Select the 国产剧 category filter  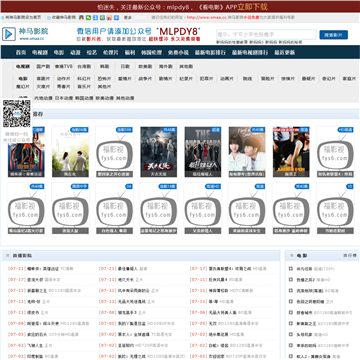point(43,66)
